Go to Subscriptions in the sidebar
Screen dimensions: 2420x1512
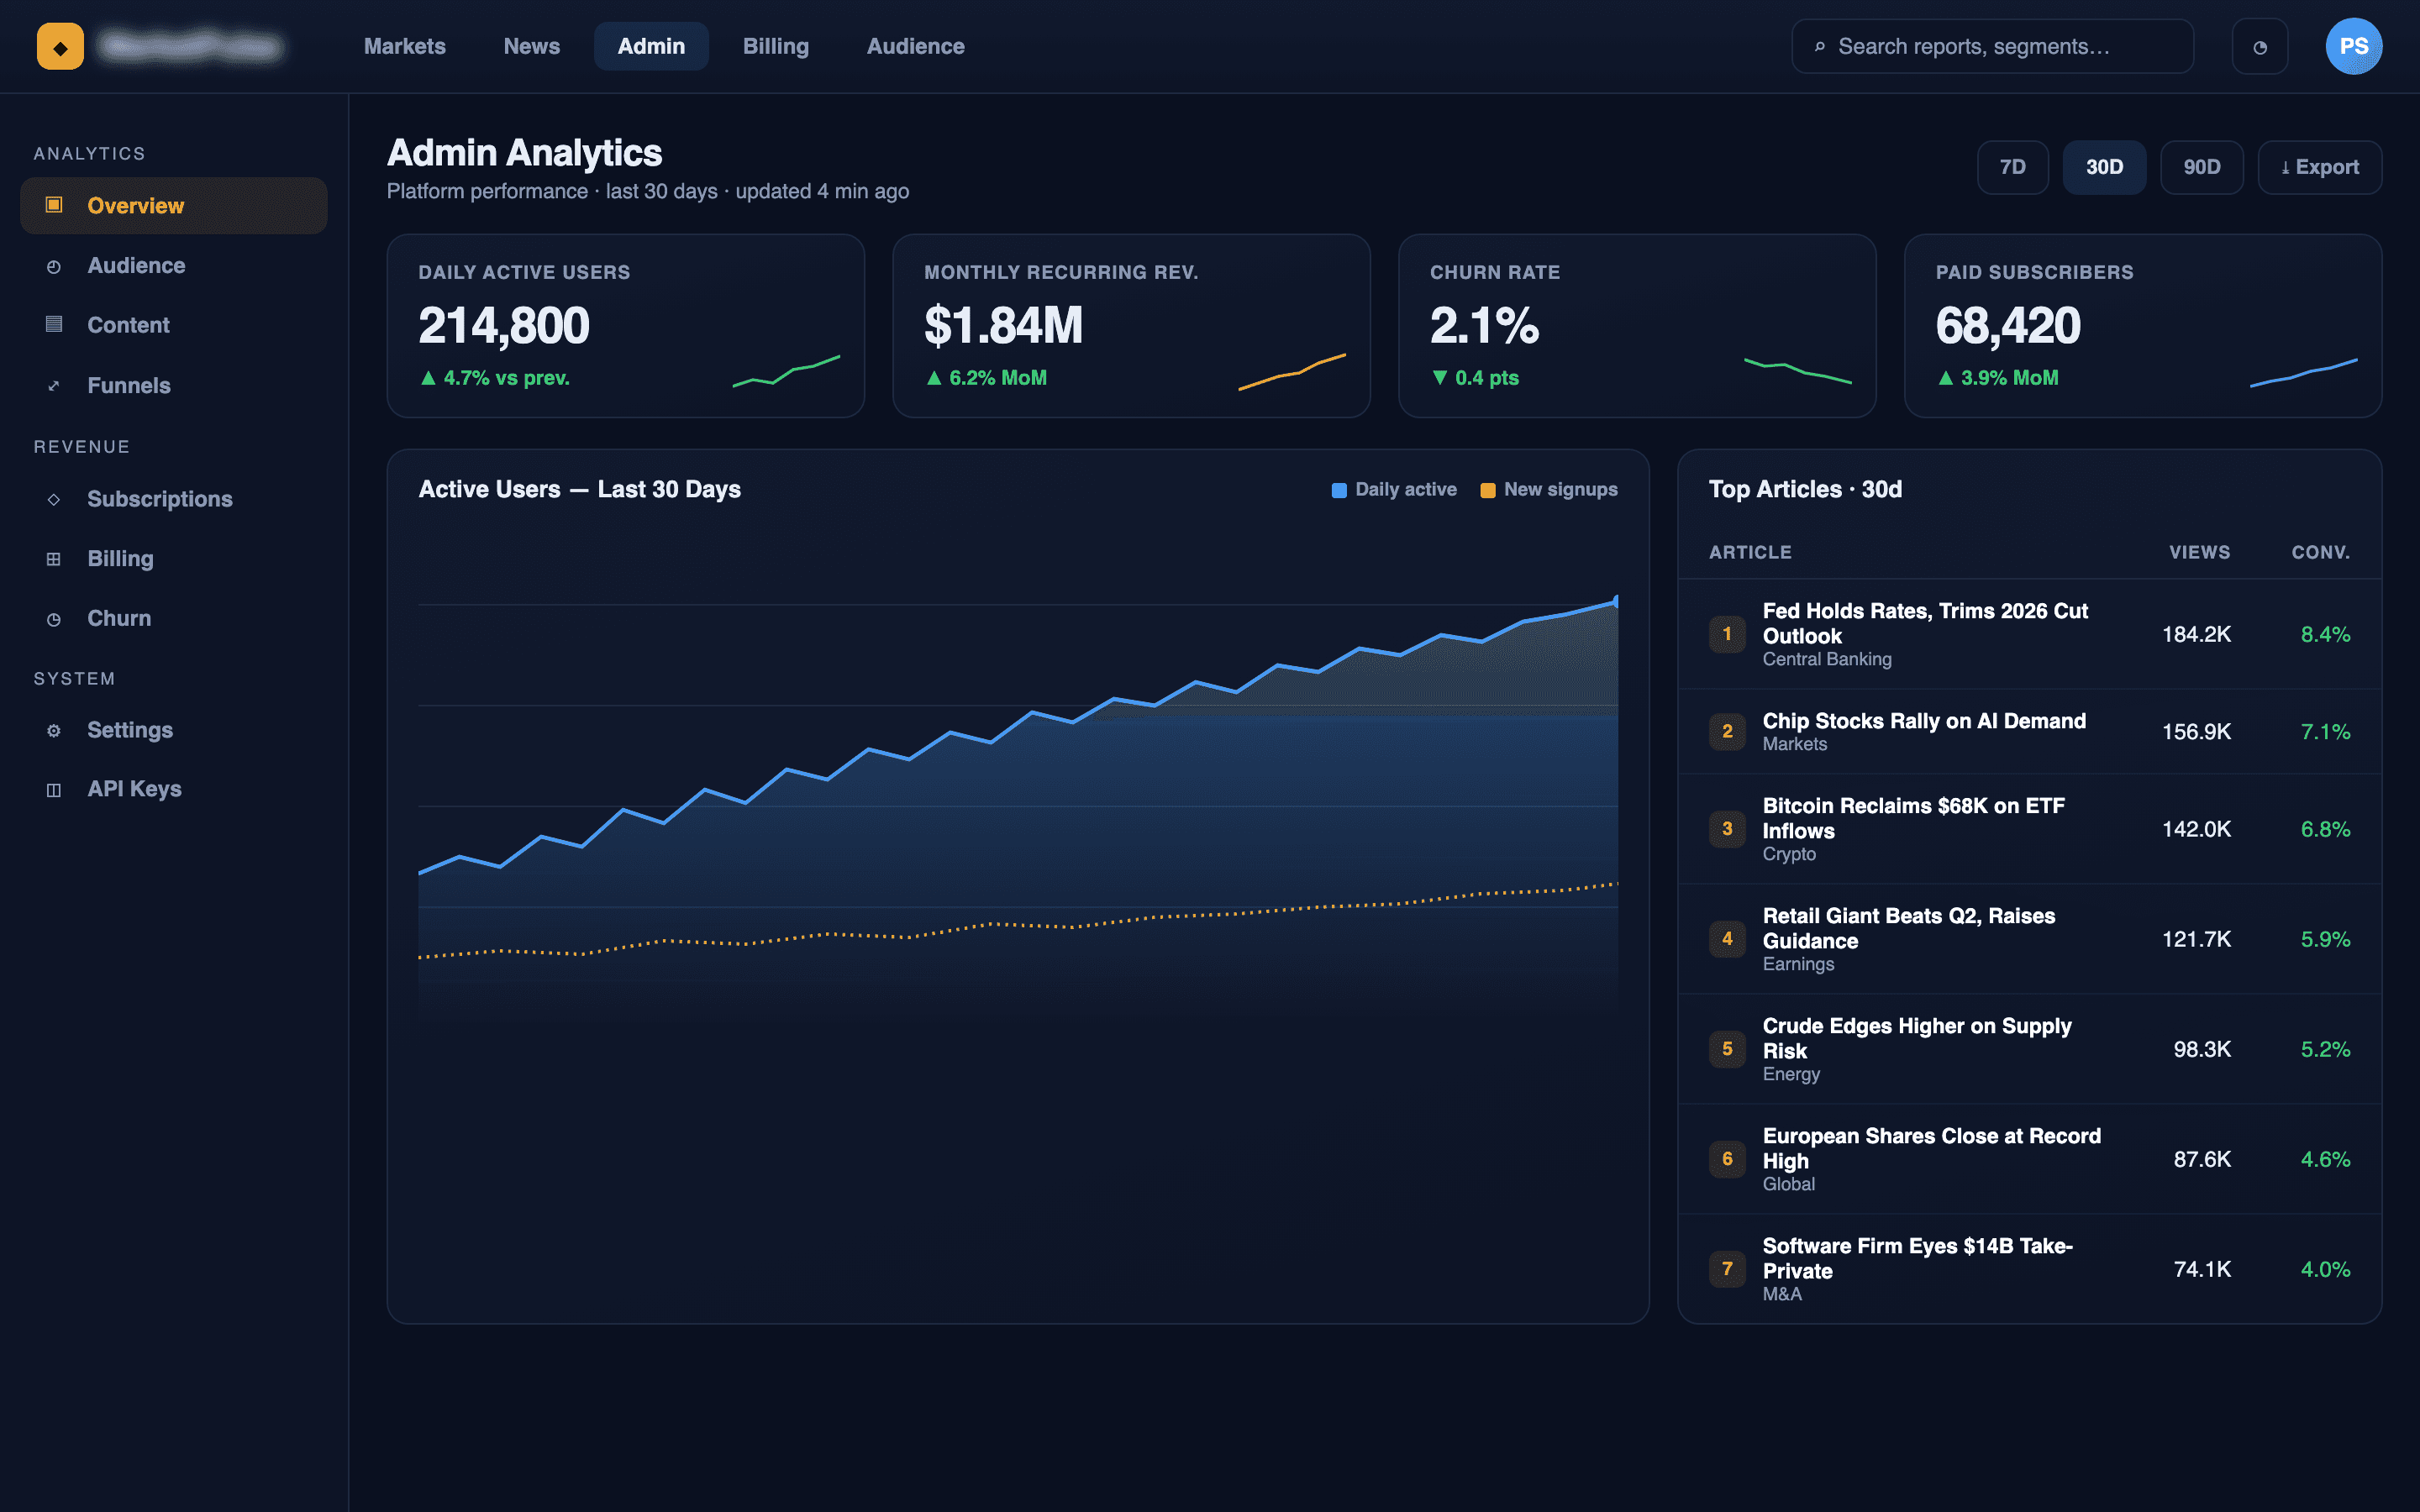click(174, 499)
